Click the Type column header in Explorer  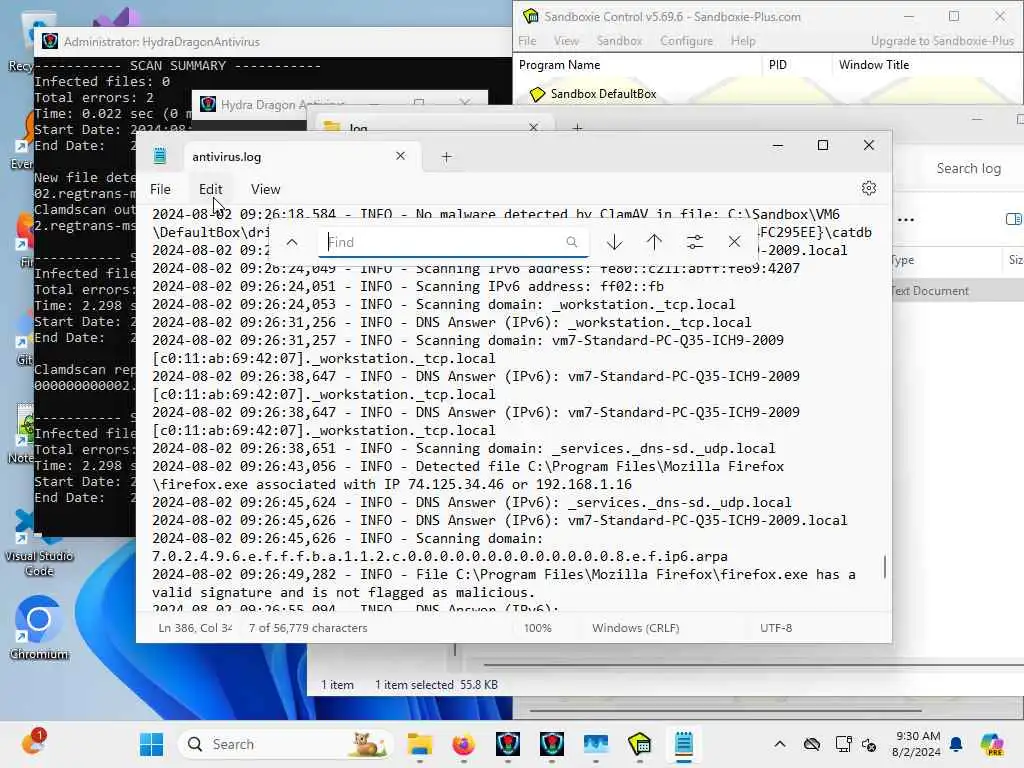903,260
